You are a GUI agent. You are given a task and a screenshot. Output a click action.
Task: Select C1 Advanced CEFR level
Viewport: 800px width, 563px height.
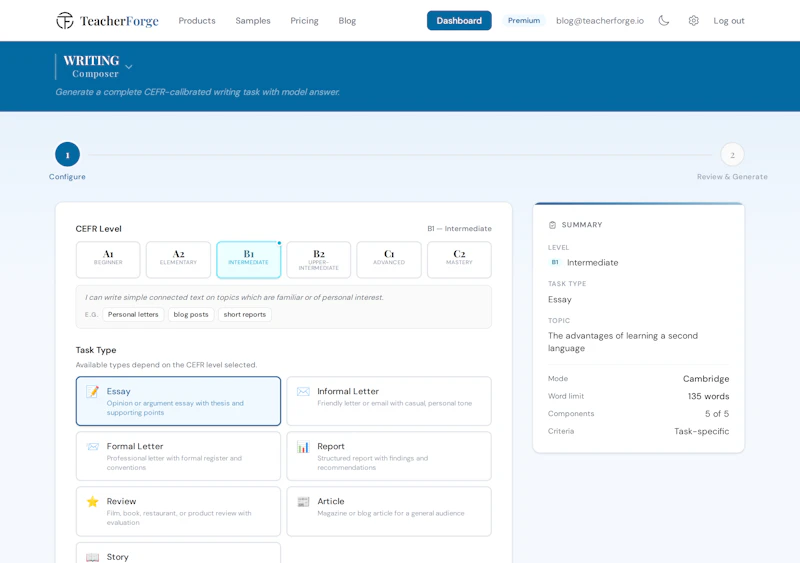click(389, 260)
